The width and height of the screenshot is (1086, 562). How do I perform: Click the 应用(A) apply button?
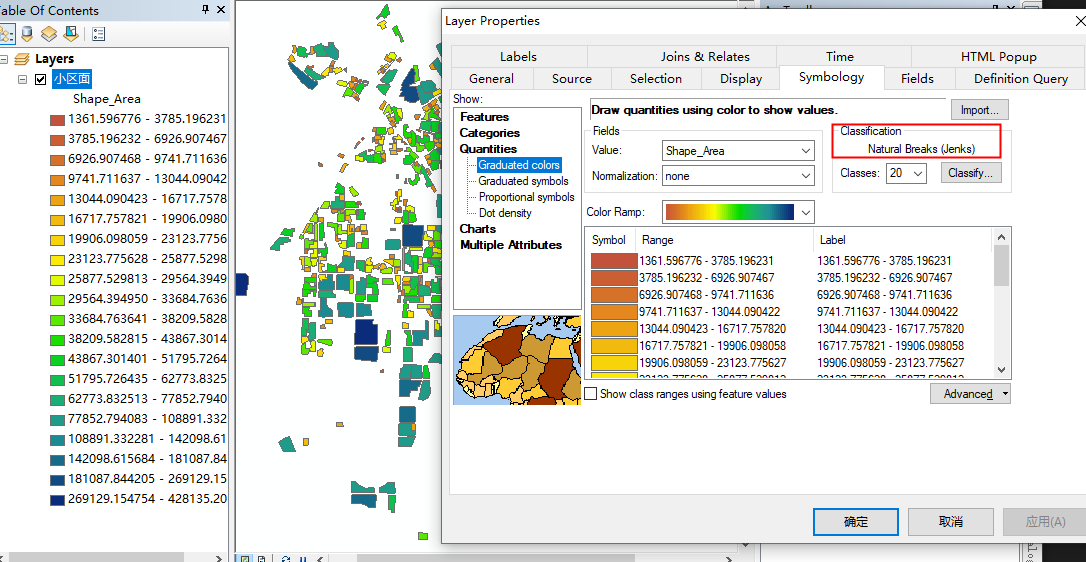pyautogui.click(x=1046, y=522)
